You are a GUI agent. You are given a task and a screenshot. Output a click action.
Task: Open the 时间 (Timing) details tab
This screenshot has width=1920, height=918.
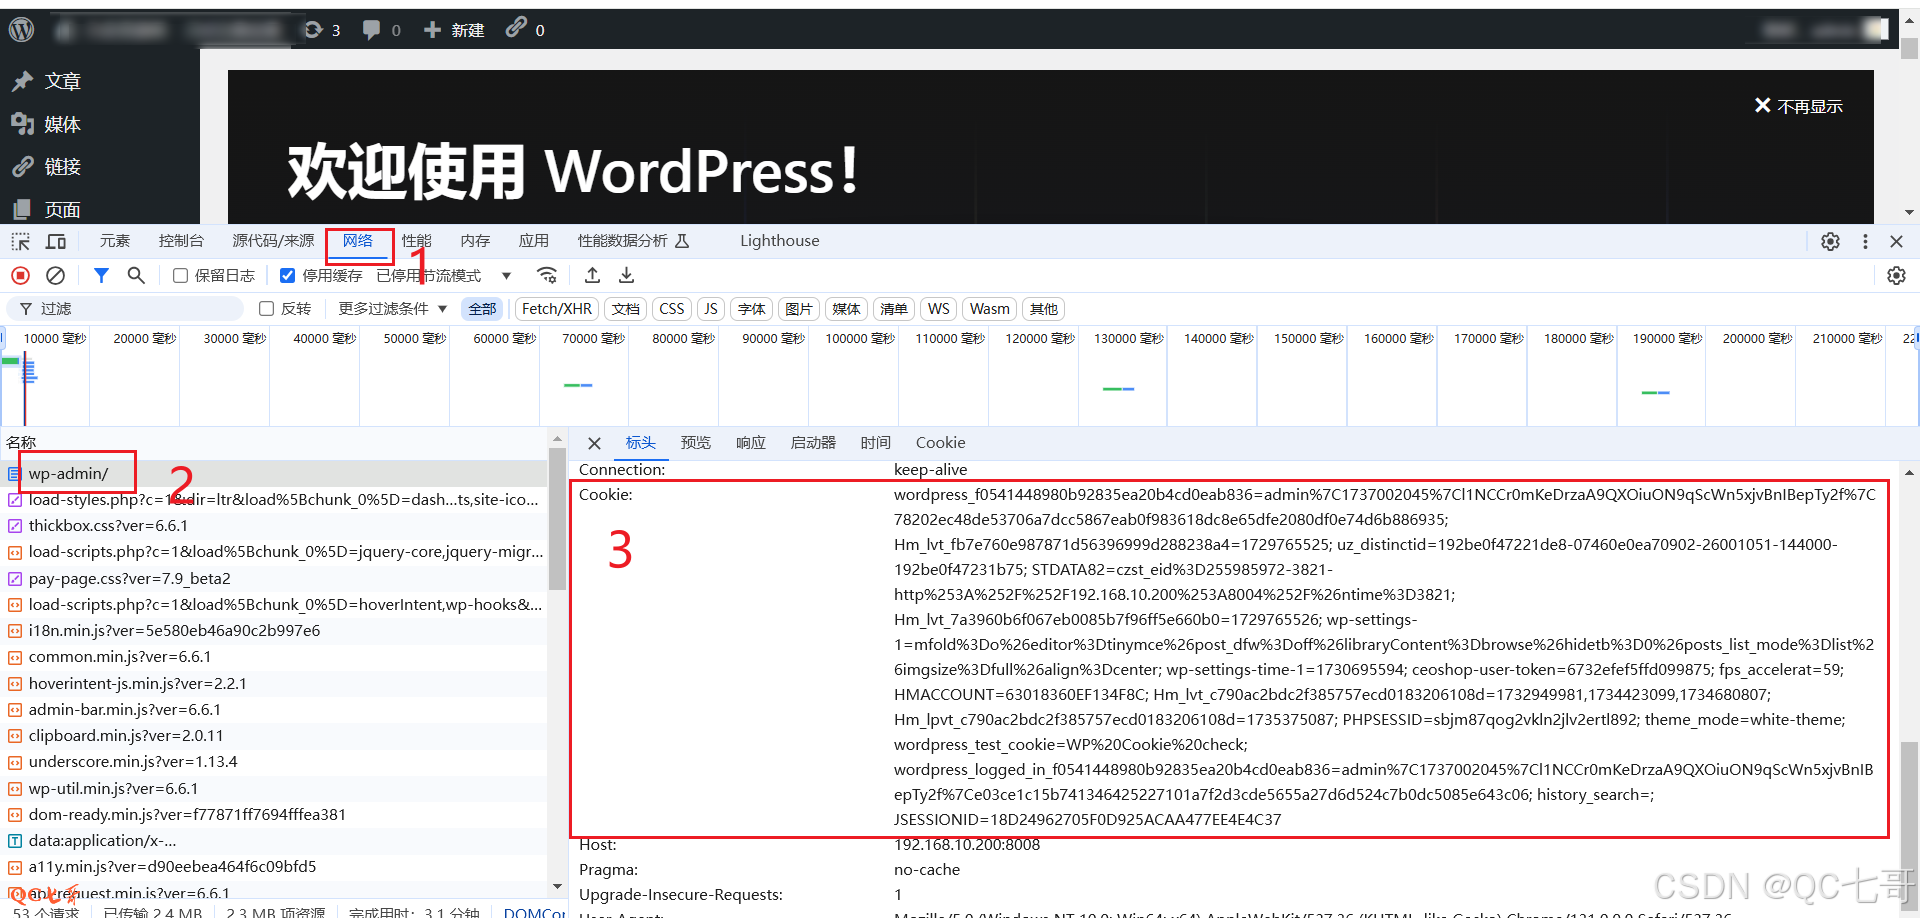875,443
